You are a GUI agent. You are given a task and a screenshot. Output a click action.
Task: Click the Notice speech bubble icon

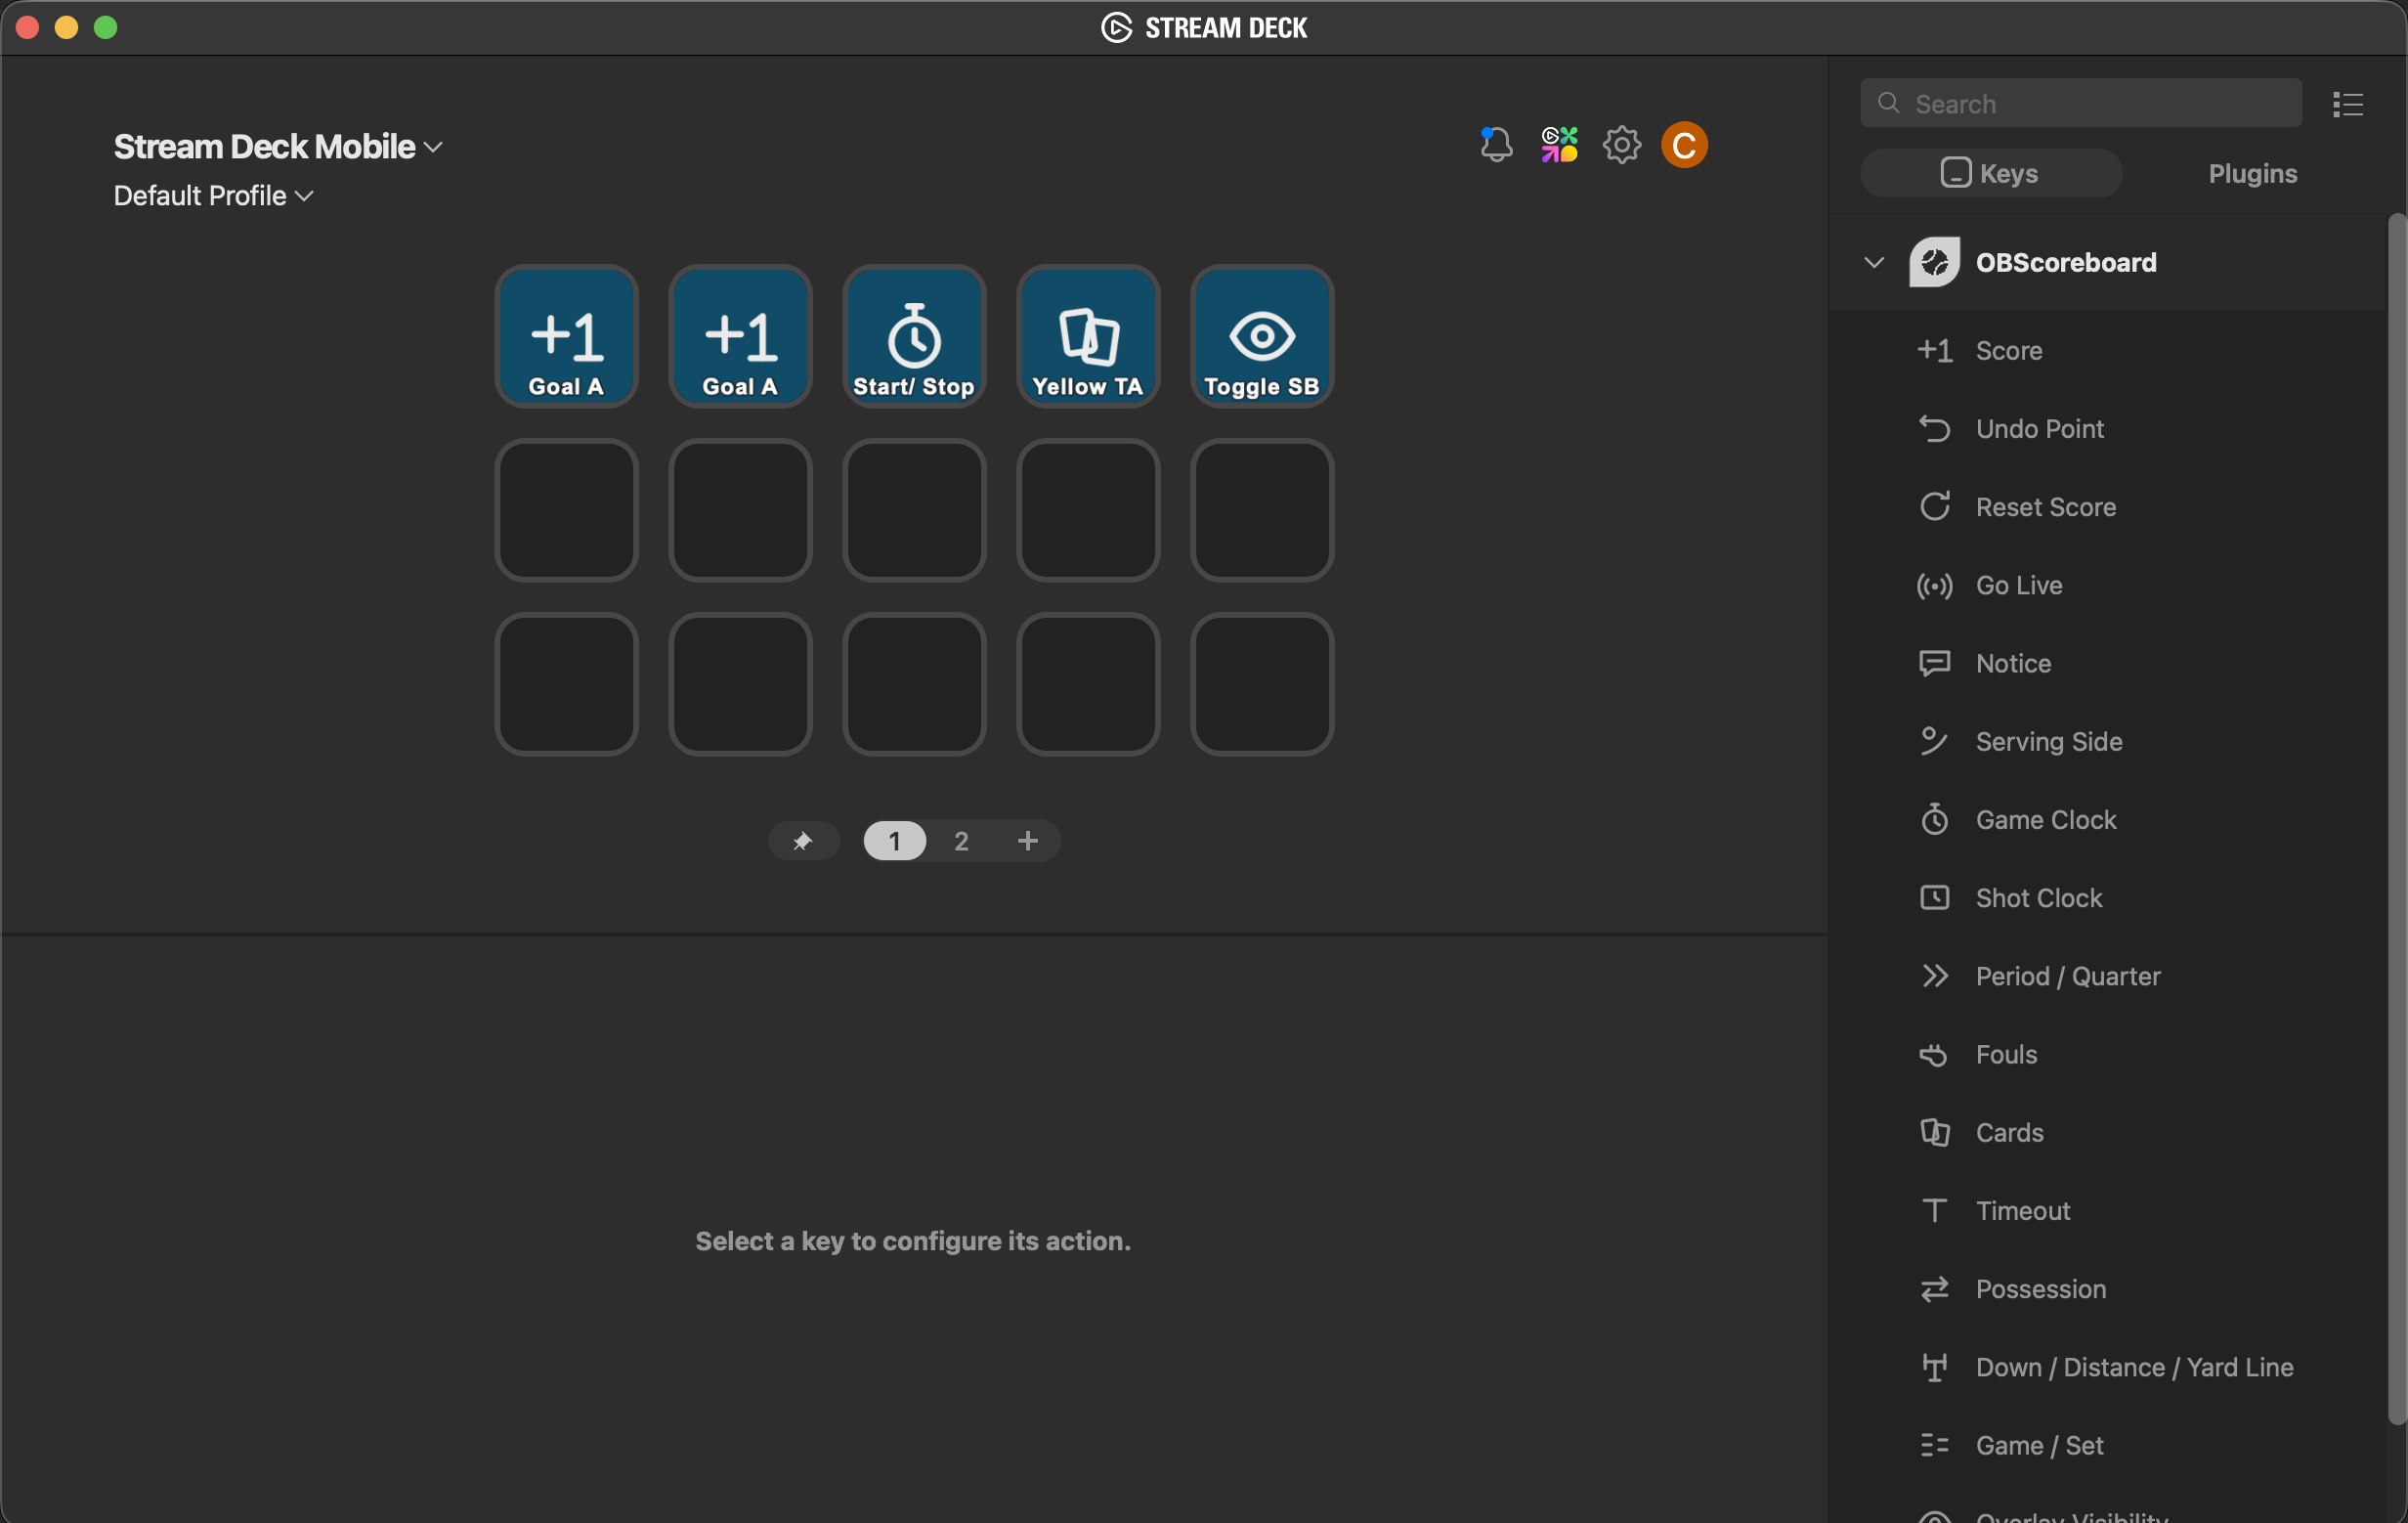[1934, 664]
